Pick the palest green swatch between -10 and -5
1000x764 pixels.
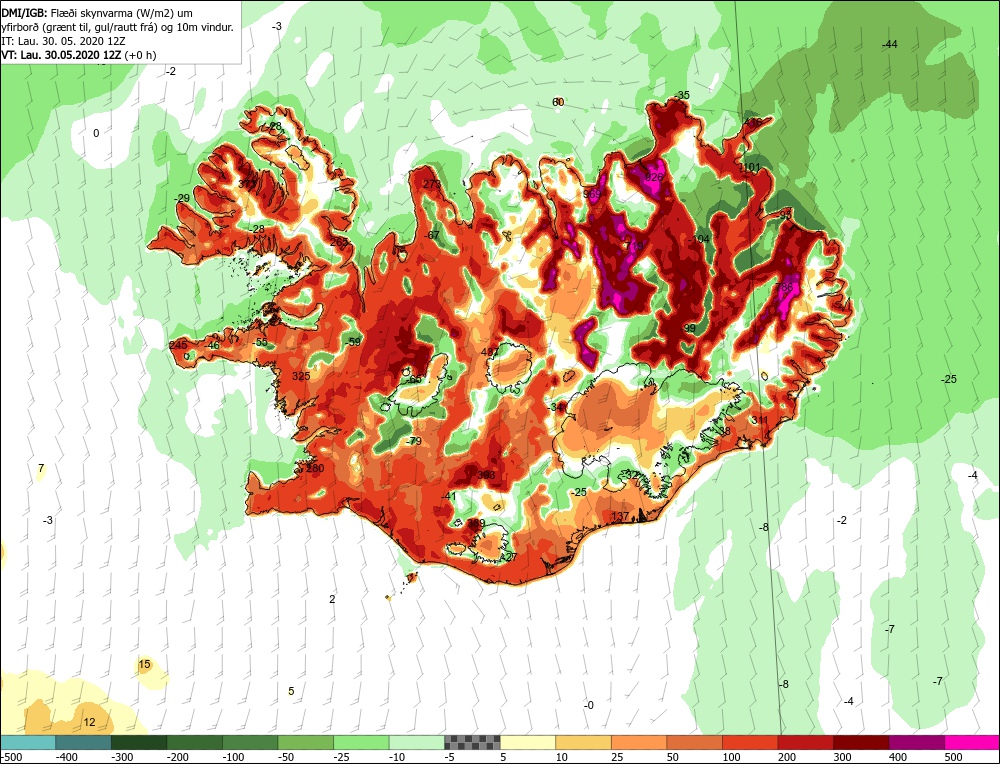pyautogui.click(x=416, y=742)
